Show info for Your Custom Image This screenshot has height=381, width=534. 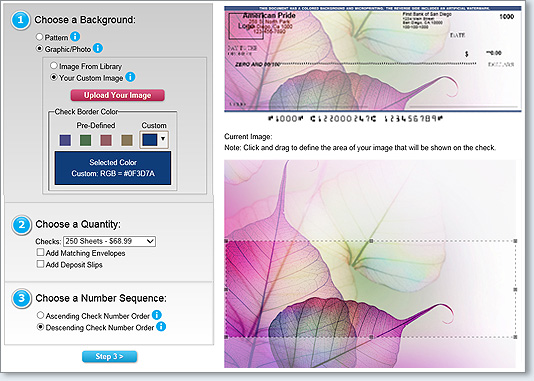click(x=130, y=77)
